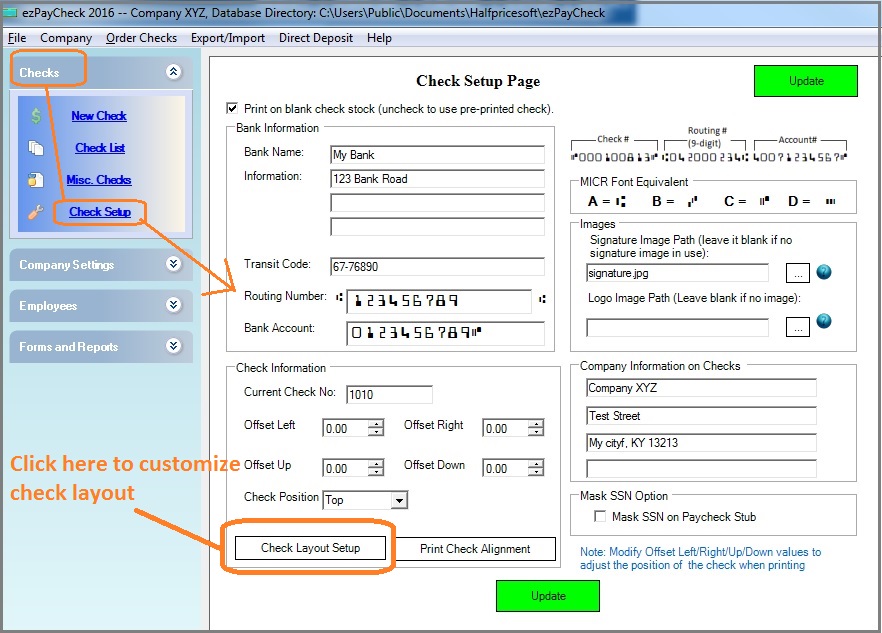Image resolution: width=882 pixels, height=633 pixels.
Task: Toggle Print on blank check stock checkbox
Action: (x=234, y=108)
